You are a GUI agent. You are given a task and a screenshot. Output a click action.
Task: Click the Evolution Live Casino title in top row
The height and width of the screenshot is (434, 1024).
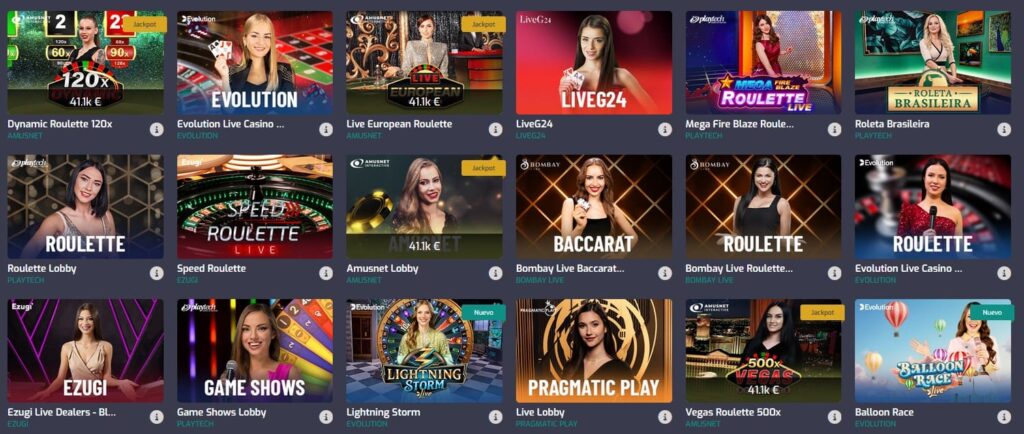point(231,124)
